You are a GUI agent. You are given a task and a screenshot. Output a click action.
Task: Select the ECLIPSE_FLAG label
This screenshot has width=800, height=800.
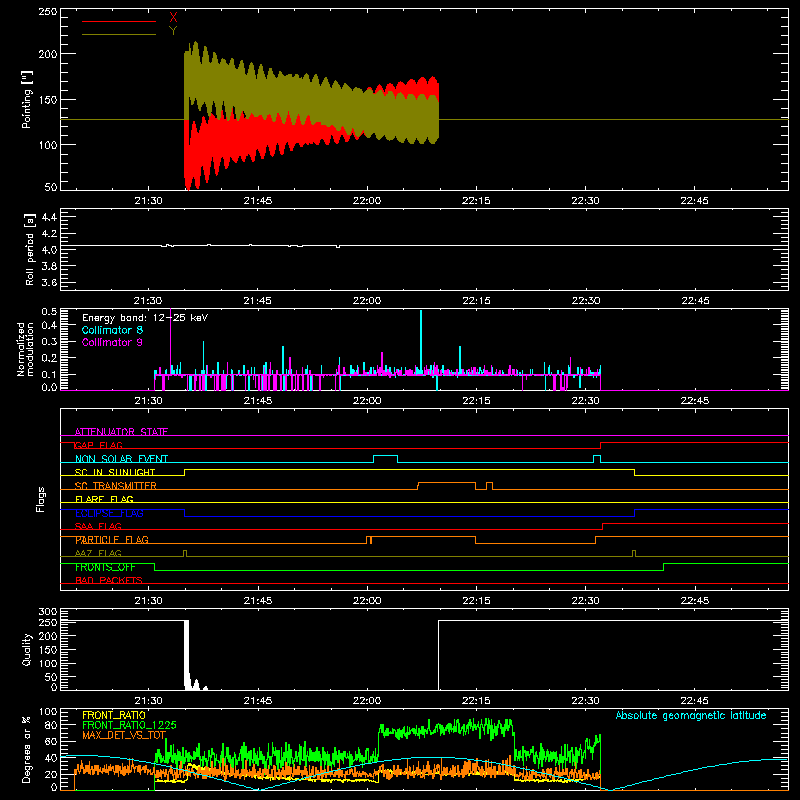109,513
